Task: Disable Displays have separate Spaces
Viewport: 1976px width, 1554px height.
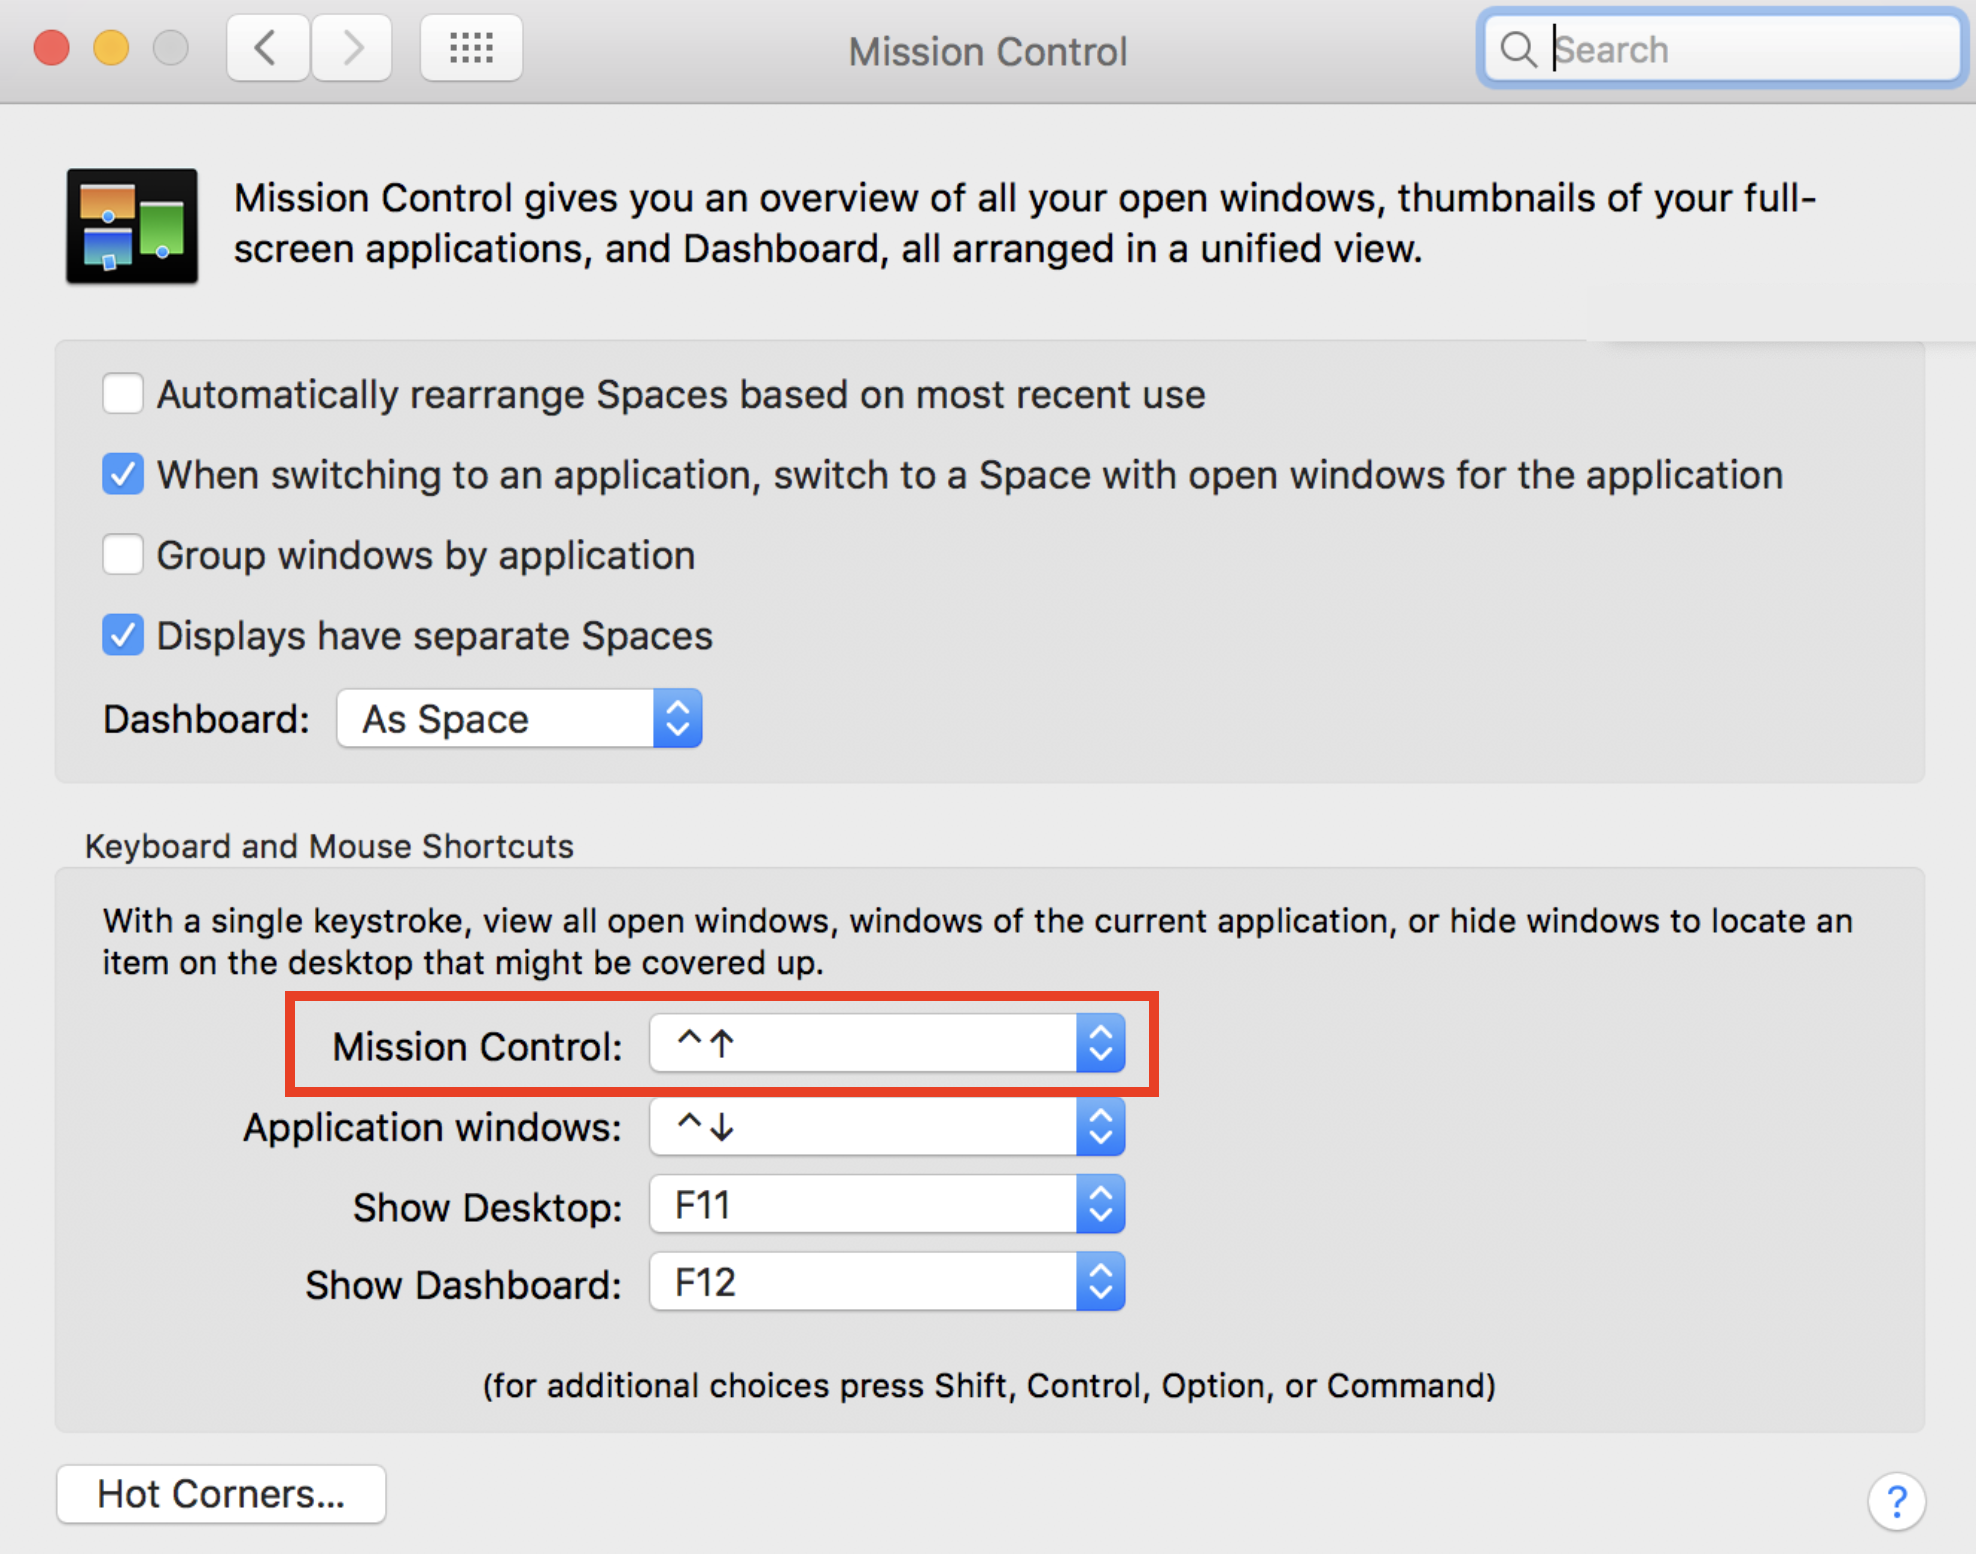Action: [123, 635]
